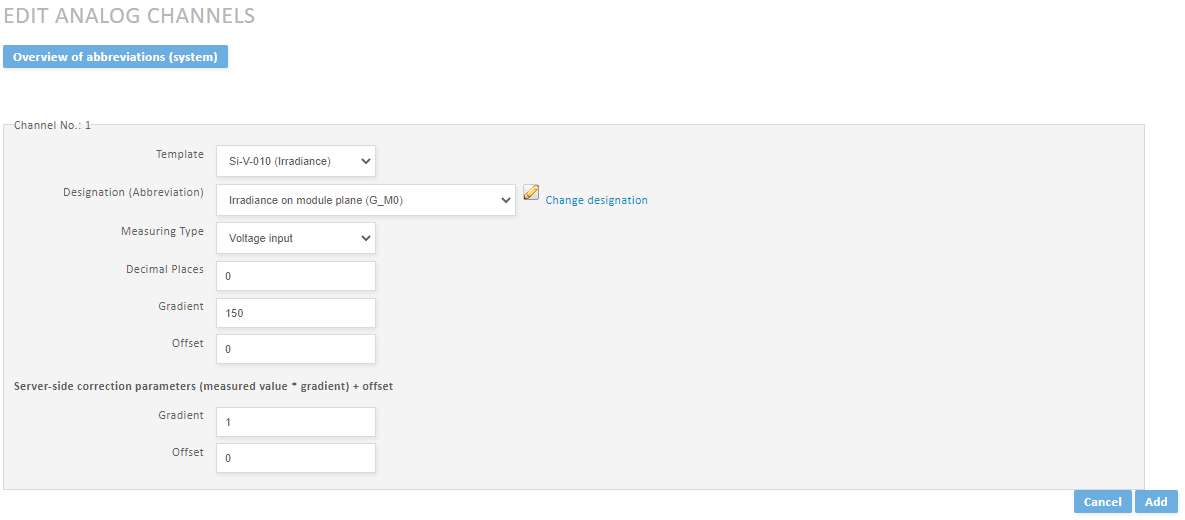The width and height of the screenshot is (1185, 520).
Task: Click the Server-side correction parameters heading
Action: coord(203,385)
